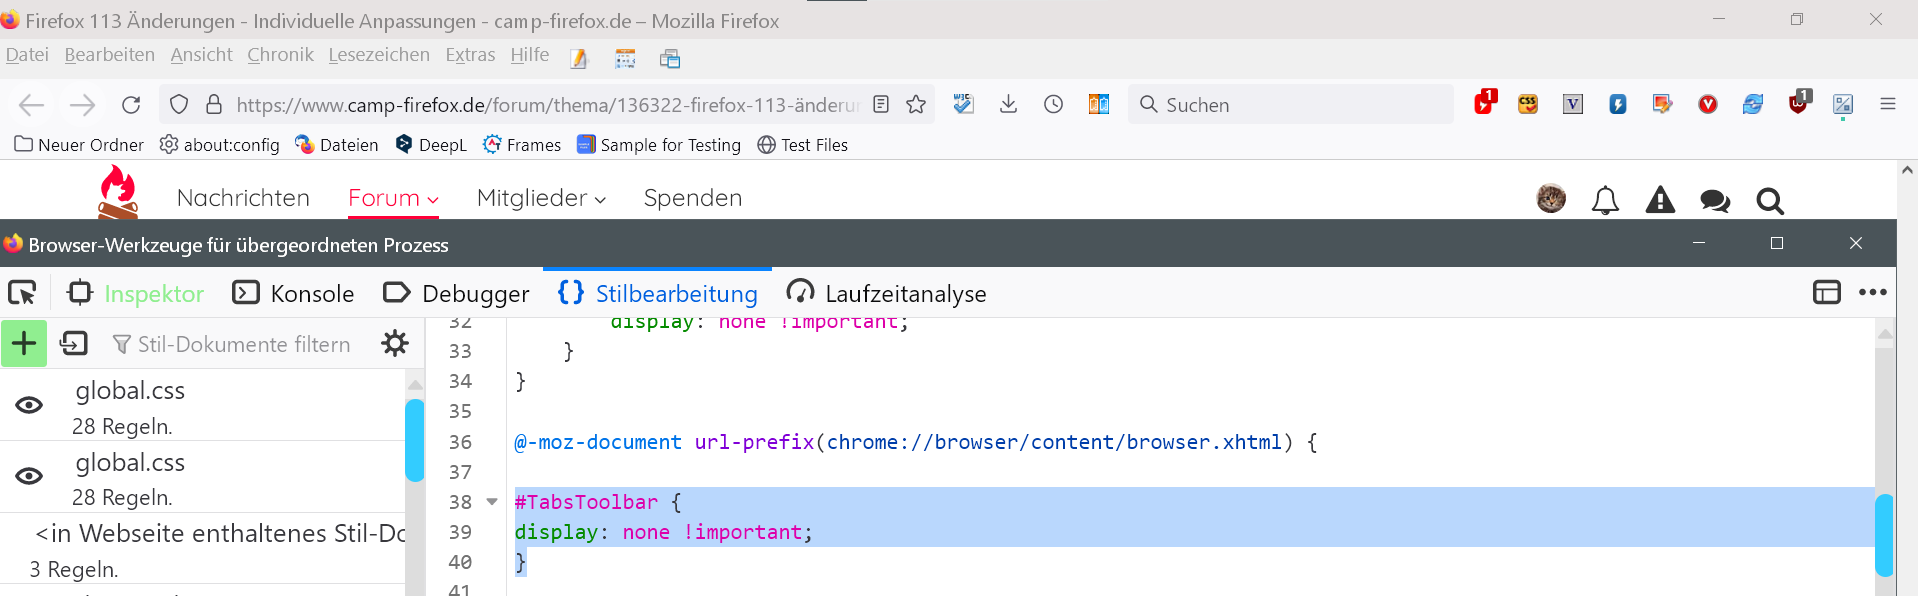Viewport: 1918px width, 596px height.
Task: Collapse the #TabsToolbar rule at line 38
Action: coord(492,502)
